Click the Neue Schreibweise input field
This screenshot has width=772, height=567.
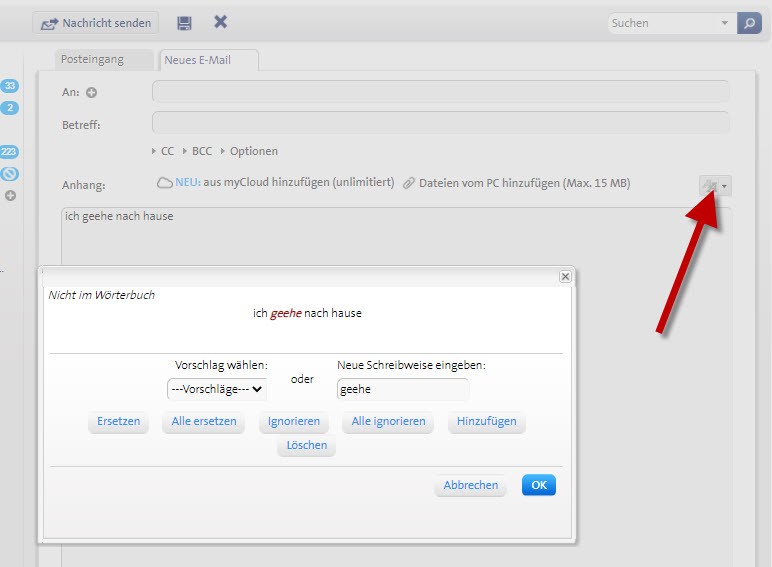tap(402, 389)
